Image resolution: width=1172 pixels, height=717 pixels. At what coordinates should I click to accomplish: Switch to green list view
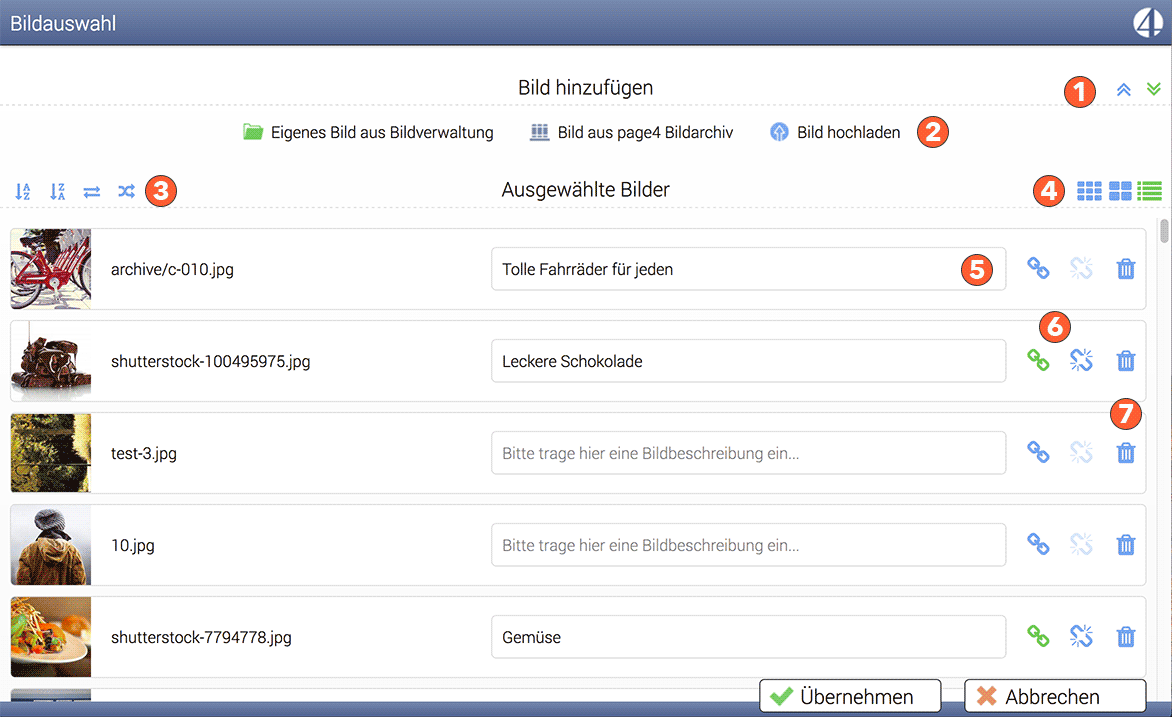click(1150, 191)
